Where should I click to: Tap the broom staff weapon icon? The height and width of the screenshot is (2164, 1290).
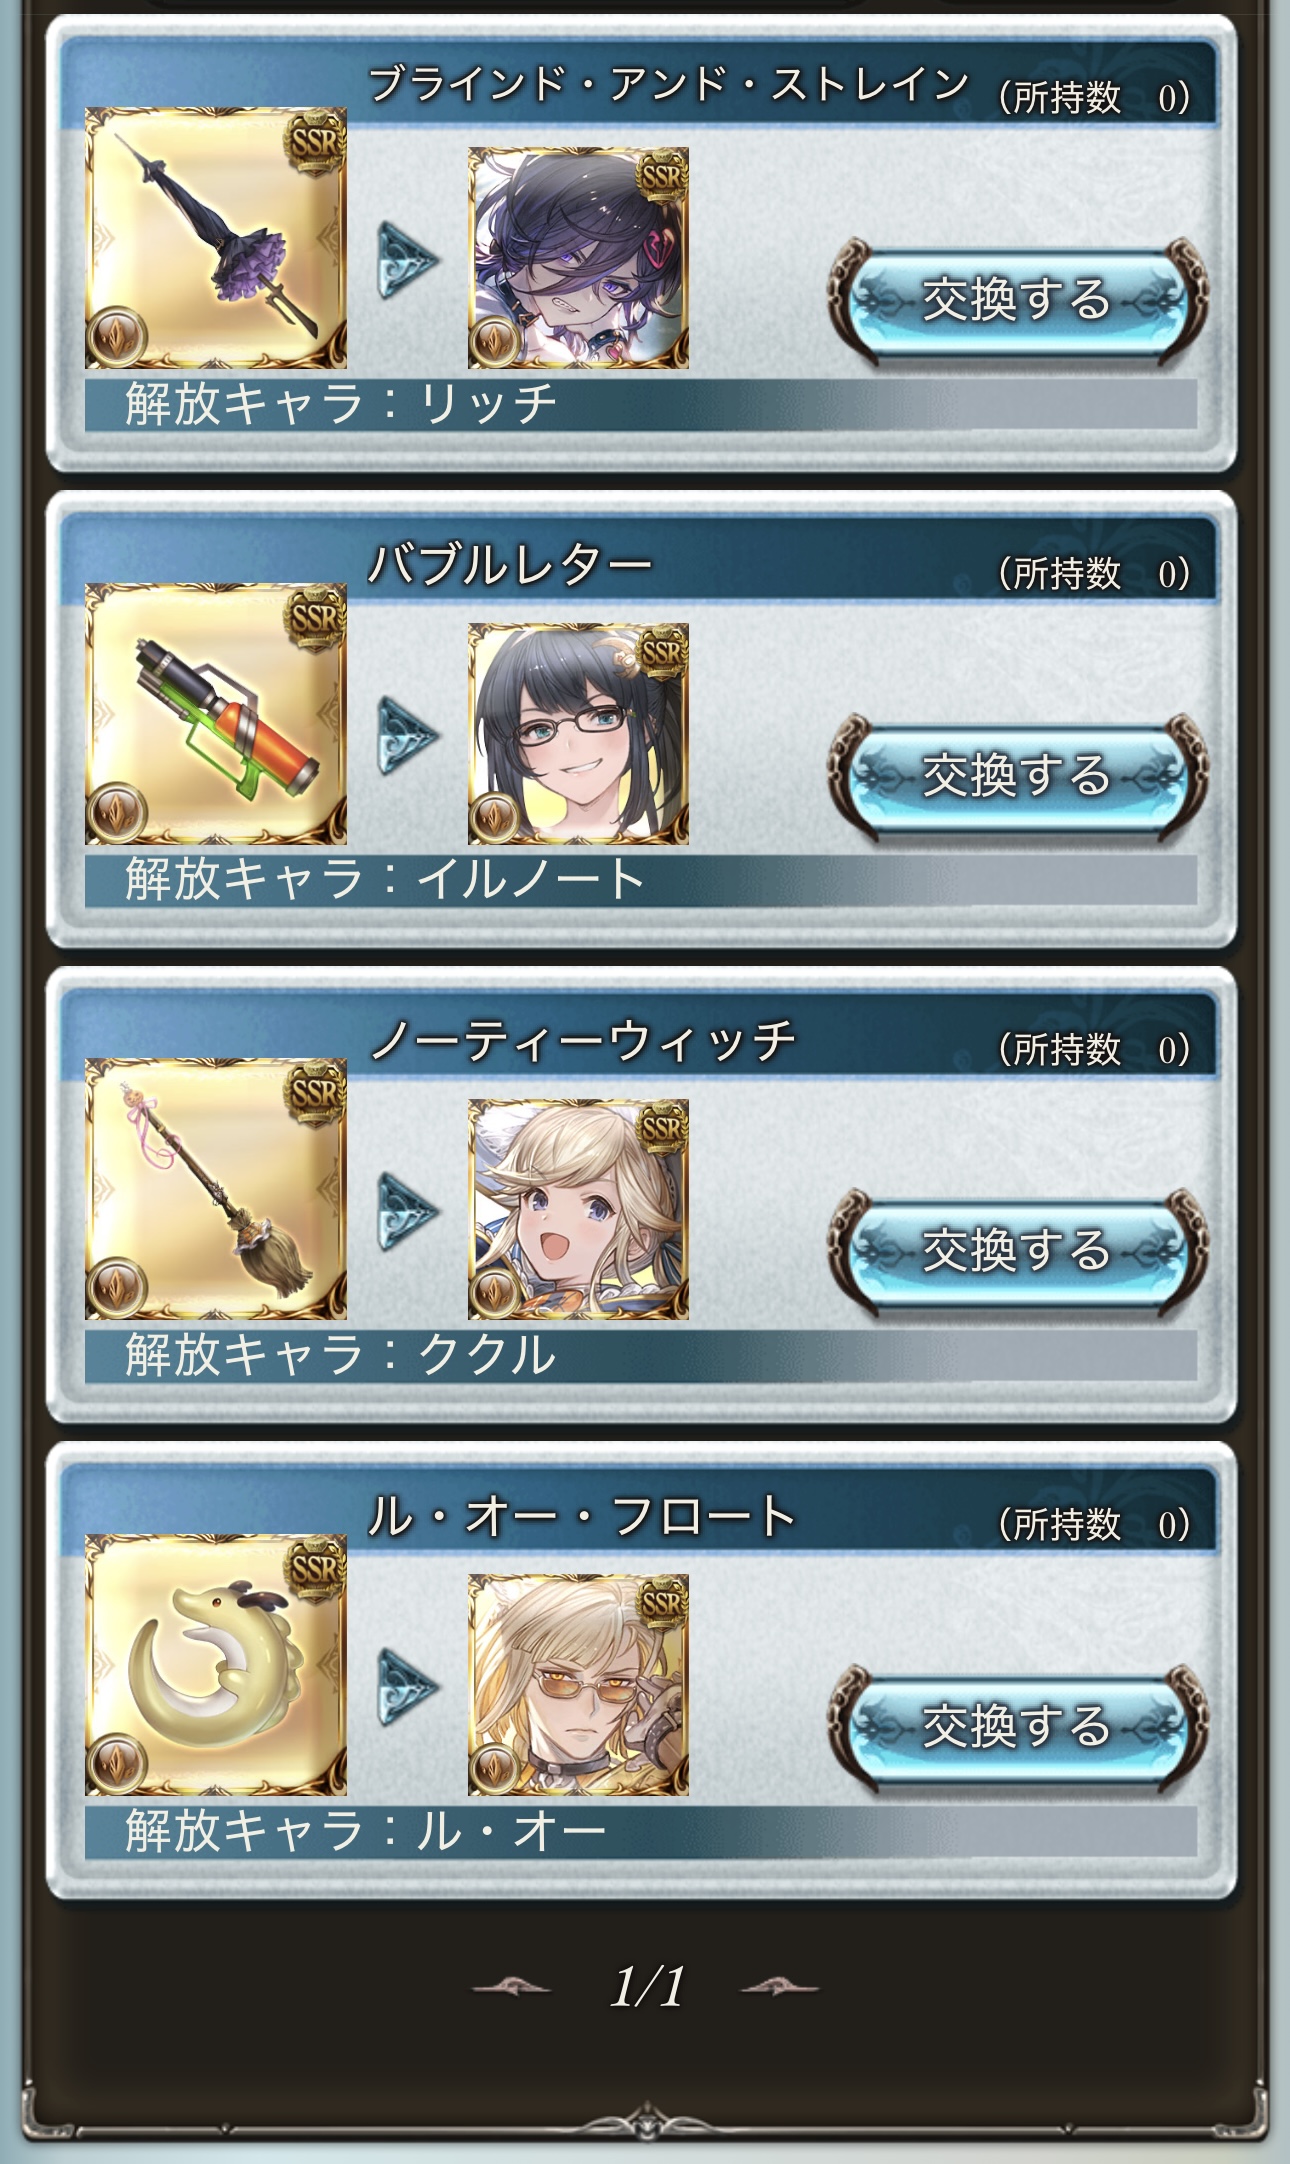216,1189
